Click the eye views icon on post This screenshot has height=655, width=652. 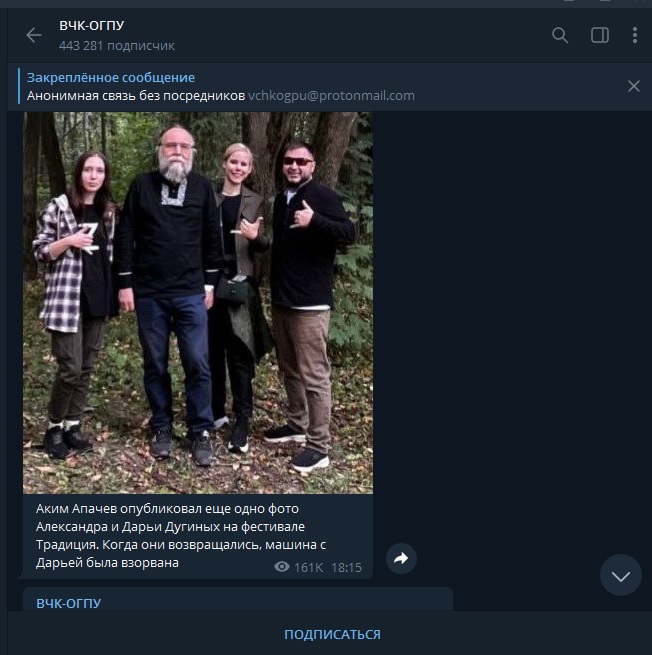pos(282,567)
